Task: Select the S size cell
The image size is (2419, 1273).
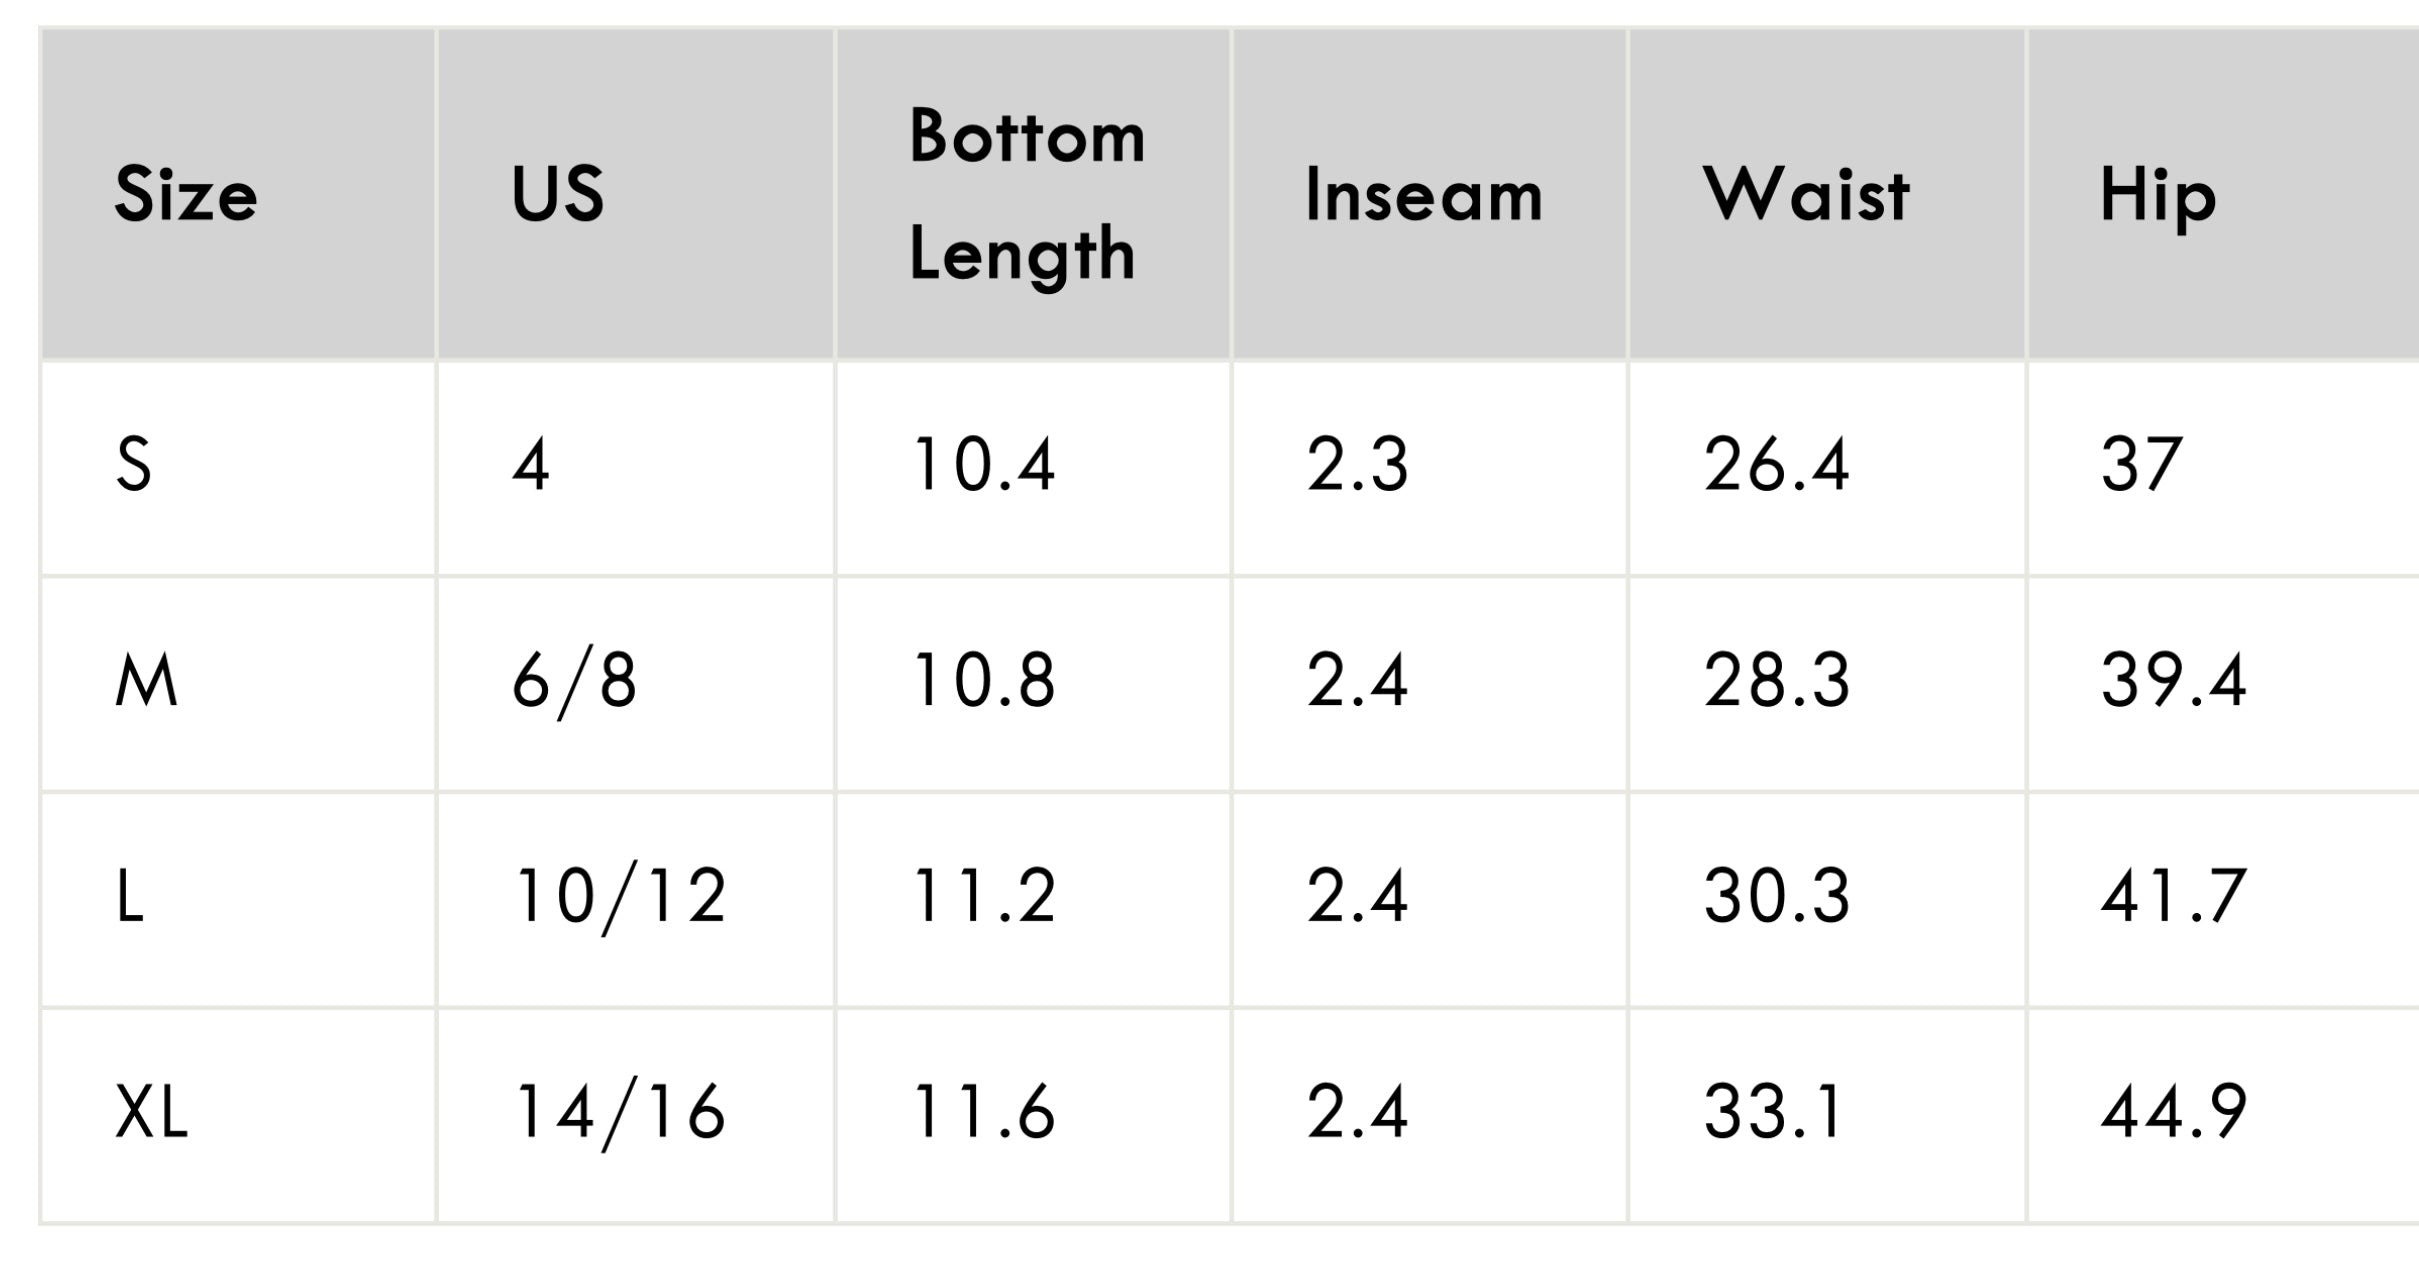Action: pyautogui.click(x=238, y=468)
